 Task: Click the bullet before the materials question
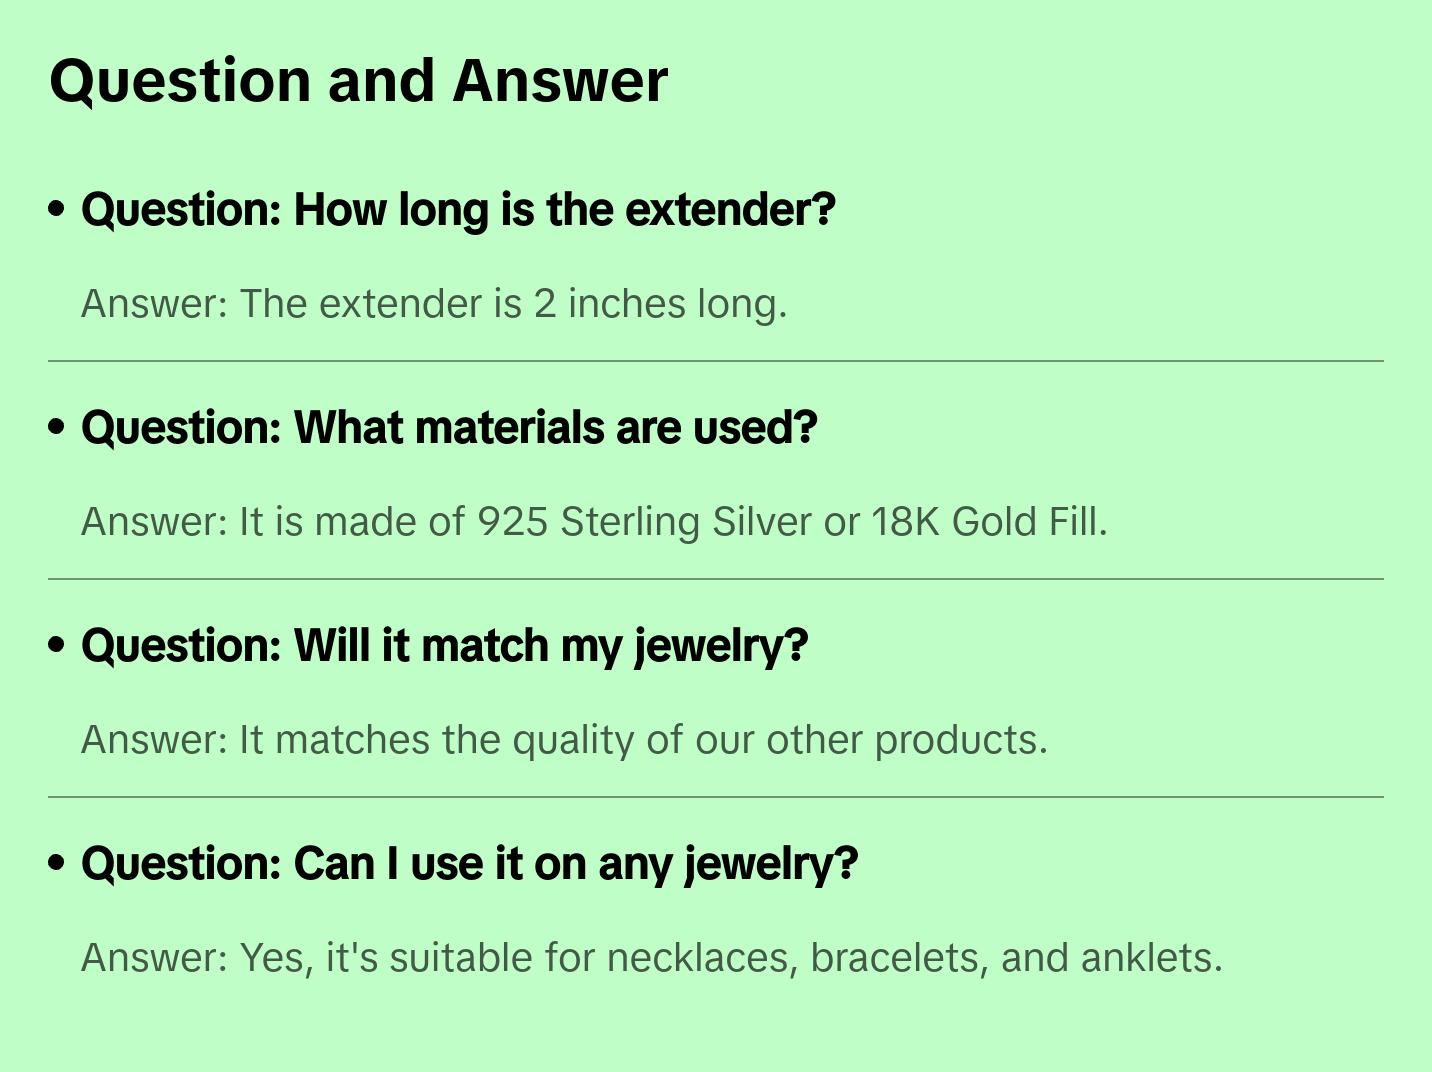(x=57, y=427)
